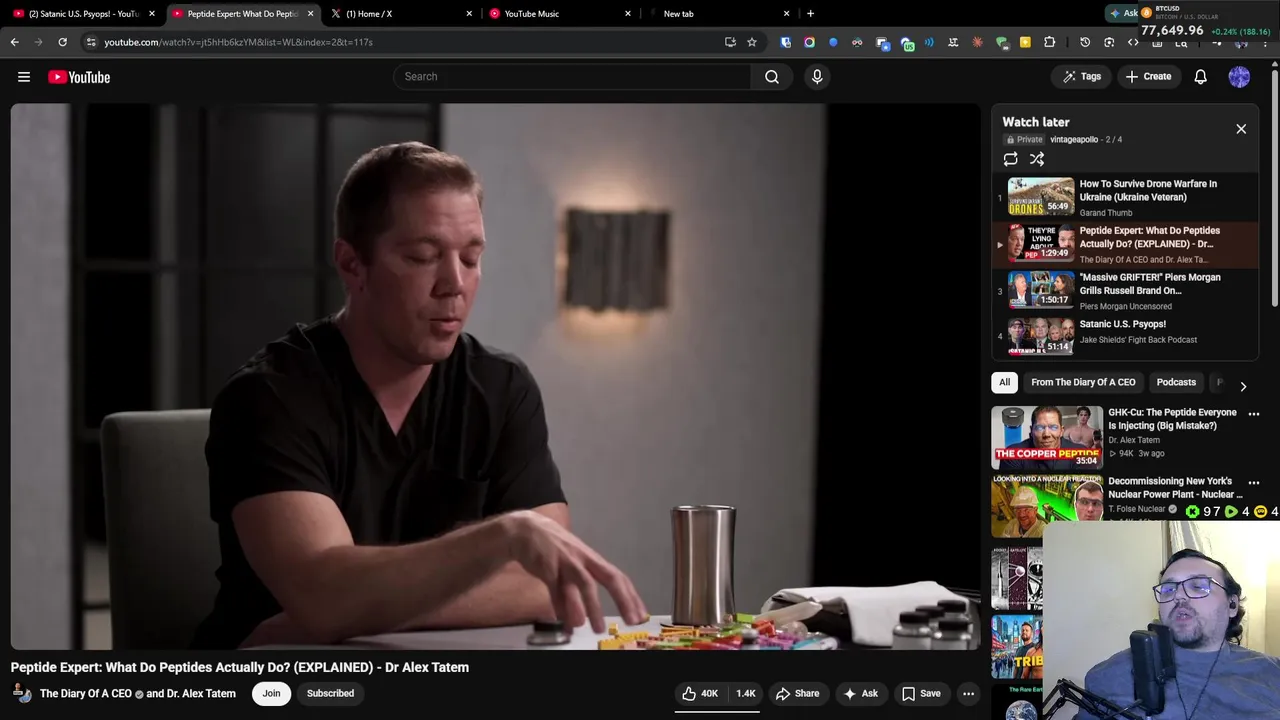Reload the current page
Screen dimensions: 1280x720
(x=62, y=42)
